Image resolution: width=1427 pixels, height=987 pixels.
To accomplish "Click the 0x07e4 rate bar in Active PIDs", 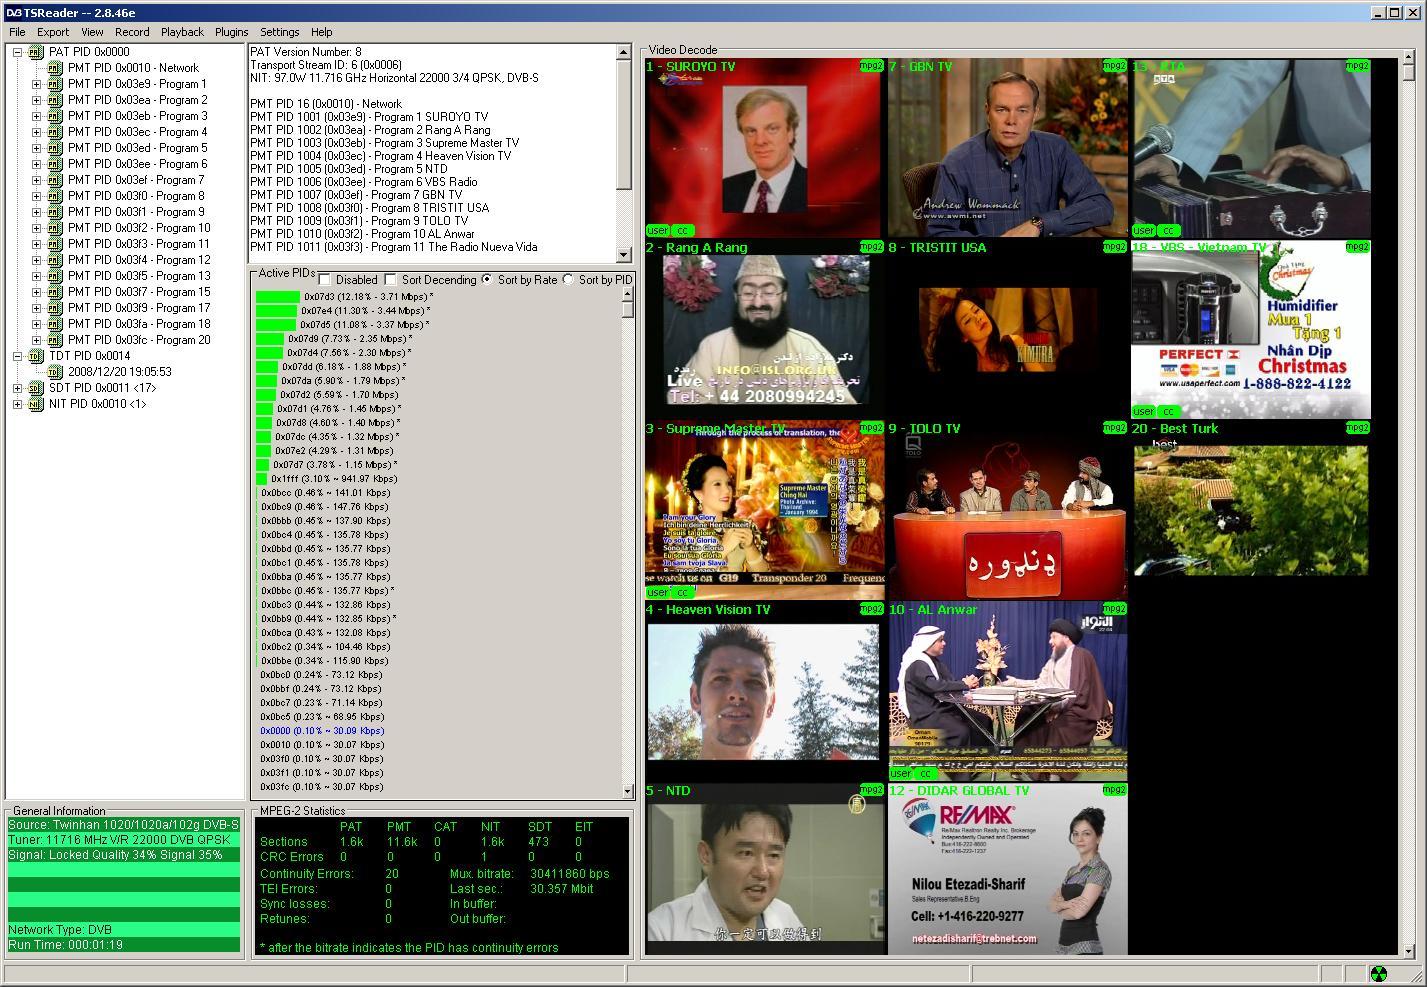I will pyautogui.click(x=277, y=311).
